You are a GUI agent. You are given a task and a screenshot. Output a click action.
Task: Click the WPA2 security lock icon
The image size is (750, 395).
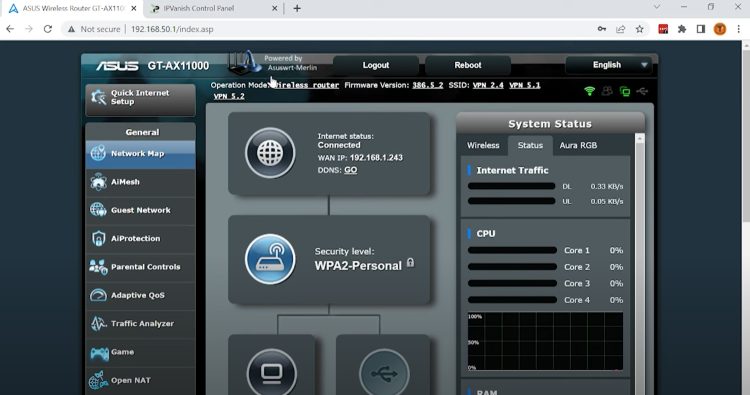tap(410, 263)
